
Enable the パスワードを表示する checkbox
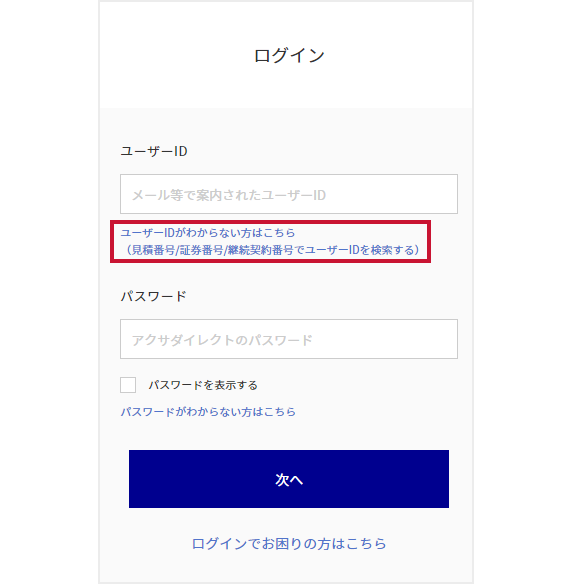click(128, 385)
